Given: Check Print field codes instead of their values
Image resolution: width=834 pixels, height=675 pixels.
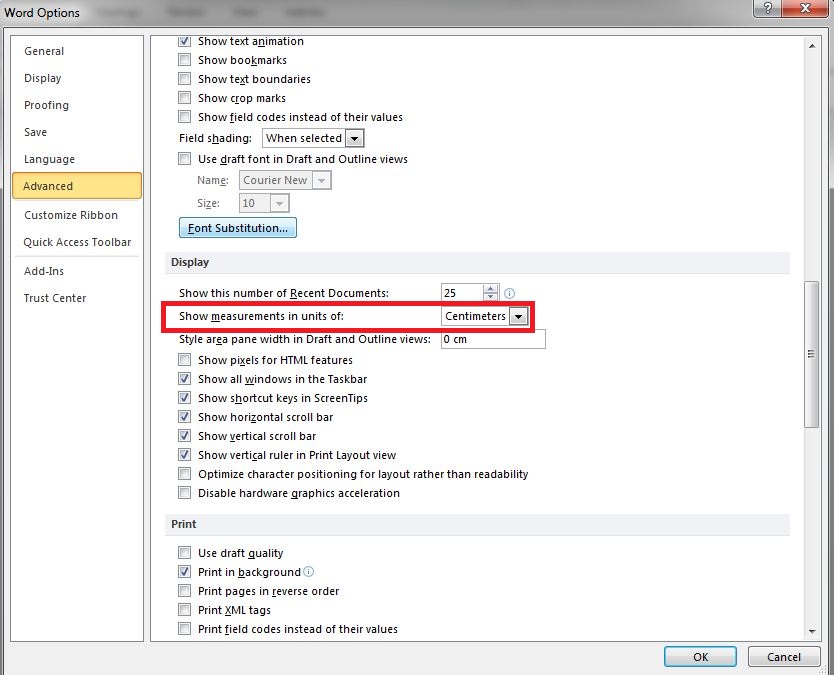Looking at the screenshot, I should pos(185,629).
